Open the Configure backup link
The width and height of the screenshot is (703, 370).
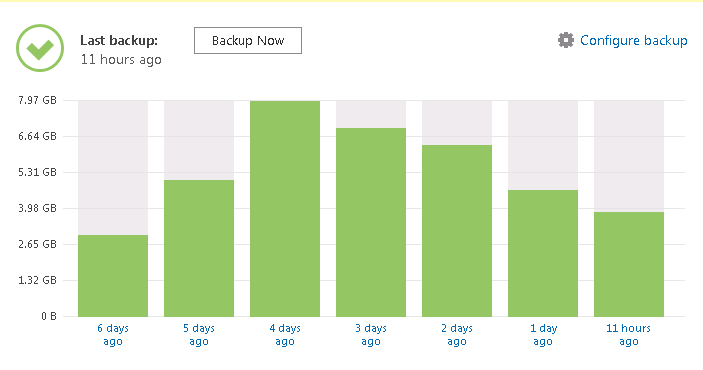(634, 40)
